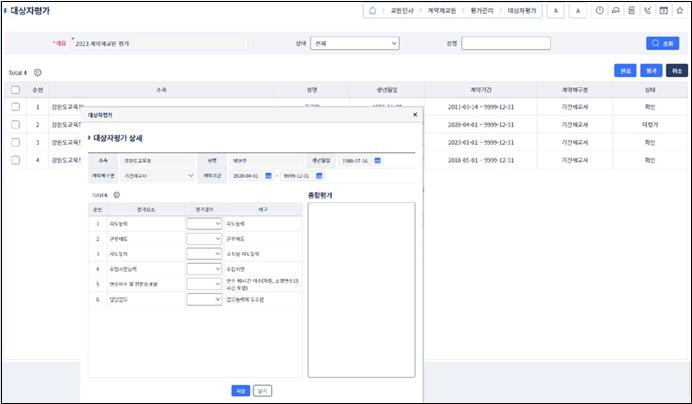Viewport: 692px width, 404px height.
Task: Open the clock timer icon in top toolbar
Action: (x=599, y=11)
